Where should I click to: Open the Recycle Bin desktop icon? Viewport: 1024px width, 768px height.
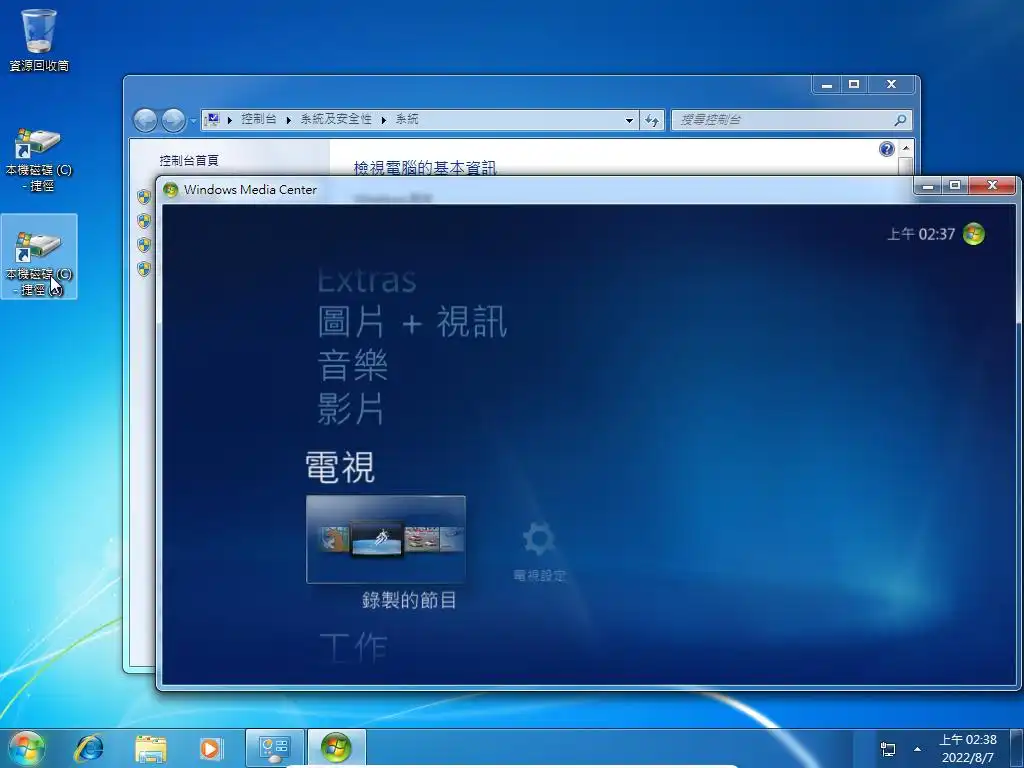coord(39,39)
